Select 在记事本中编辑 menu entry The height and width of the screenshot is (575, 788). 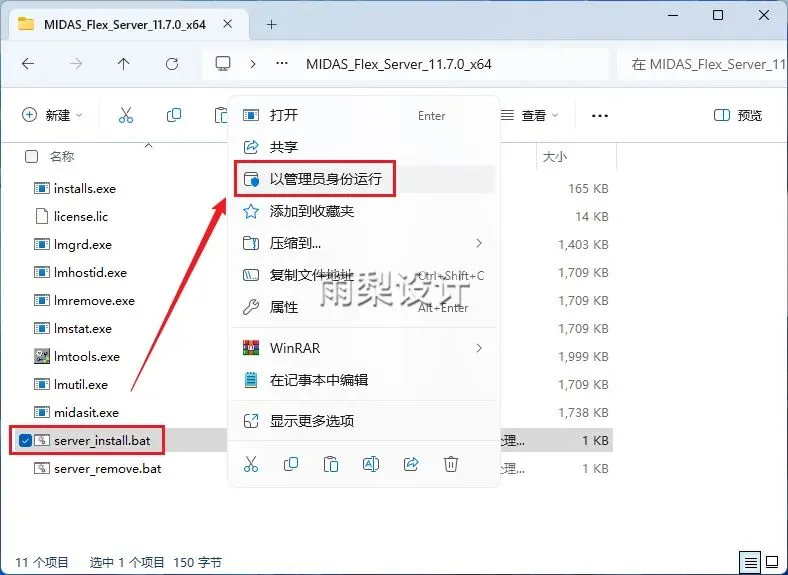pos(364,379)
